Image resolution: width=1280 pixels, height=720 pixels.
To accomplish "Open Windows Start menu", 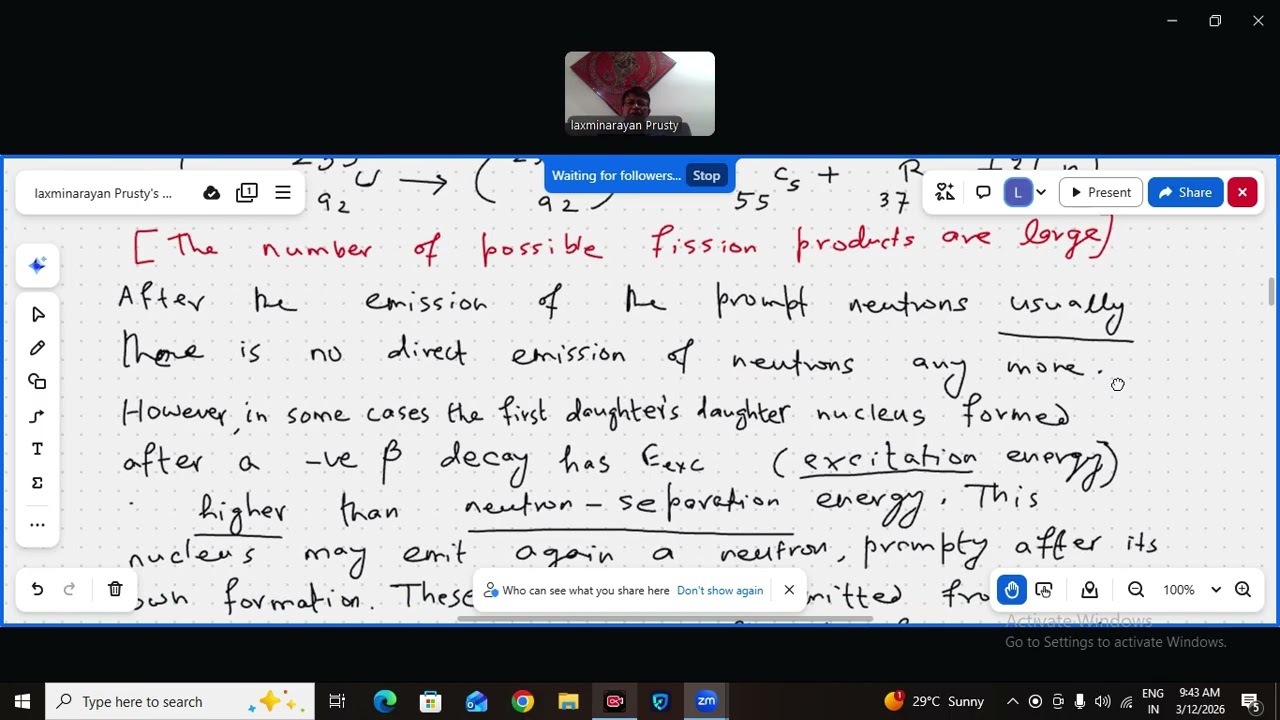I will click(22, 702).
